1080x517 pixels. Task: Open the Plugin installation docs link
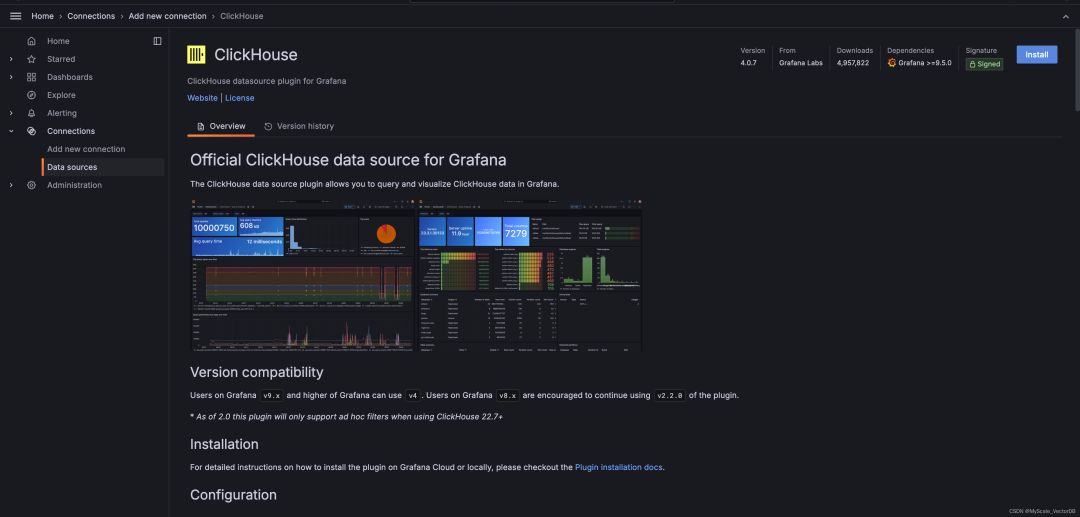(x=618, y=467)
